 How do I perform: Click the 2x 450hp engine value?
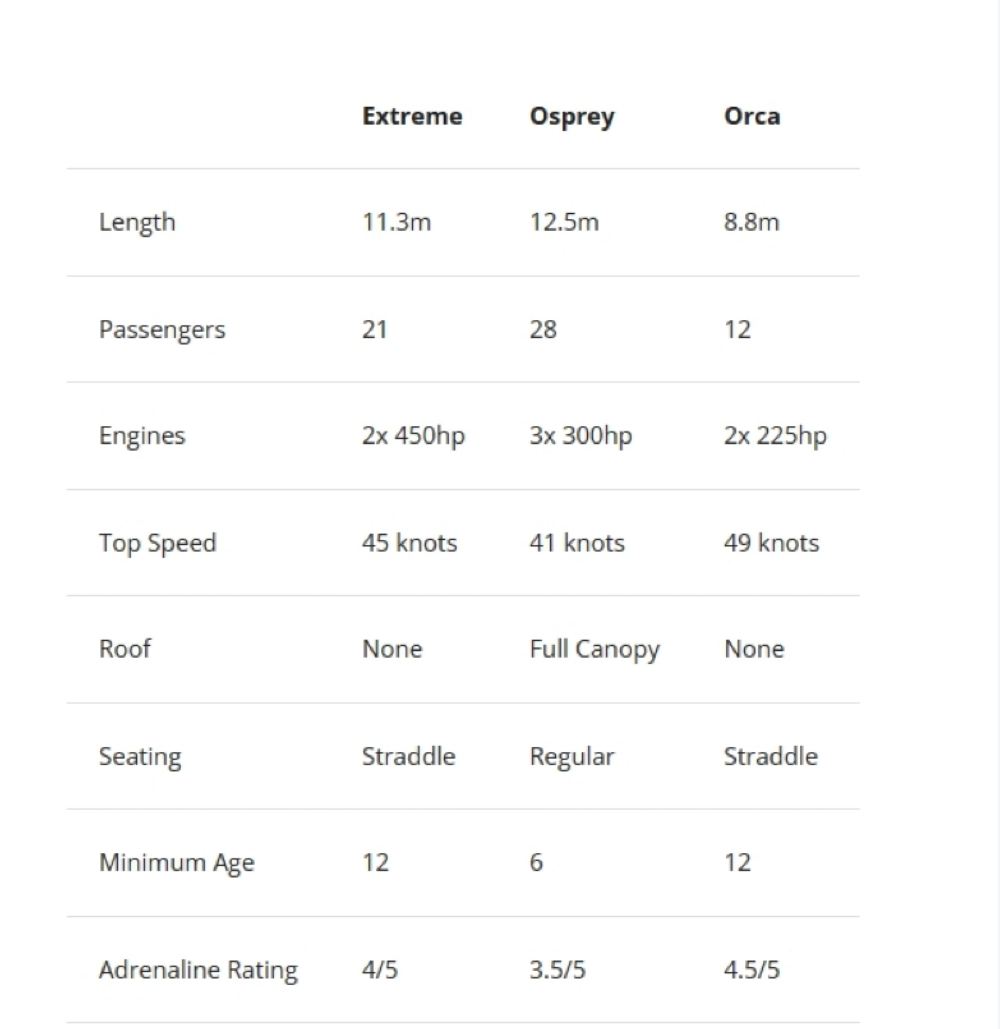(413, 436)
